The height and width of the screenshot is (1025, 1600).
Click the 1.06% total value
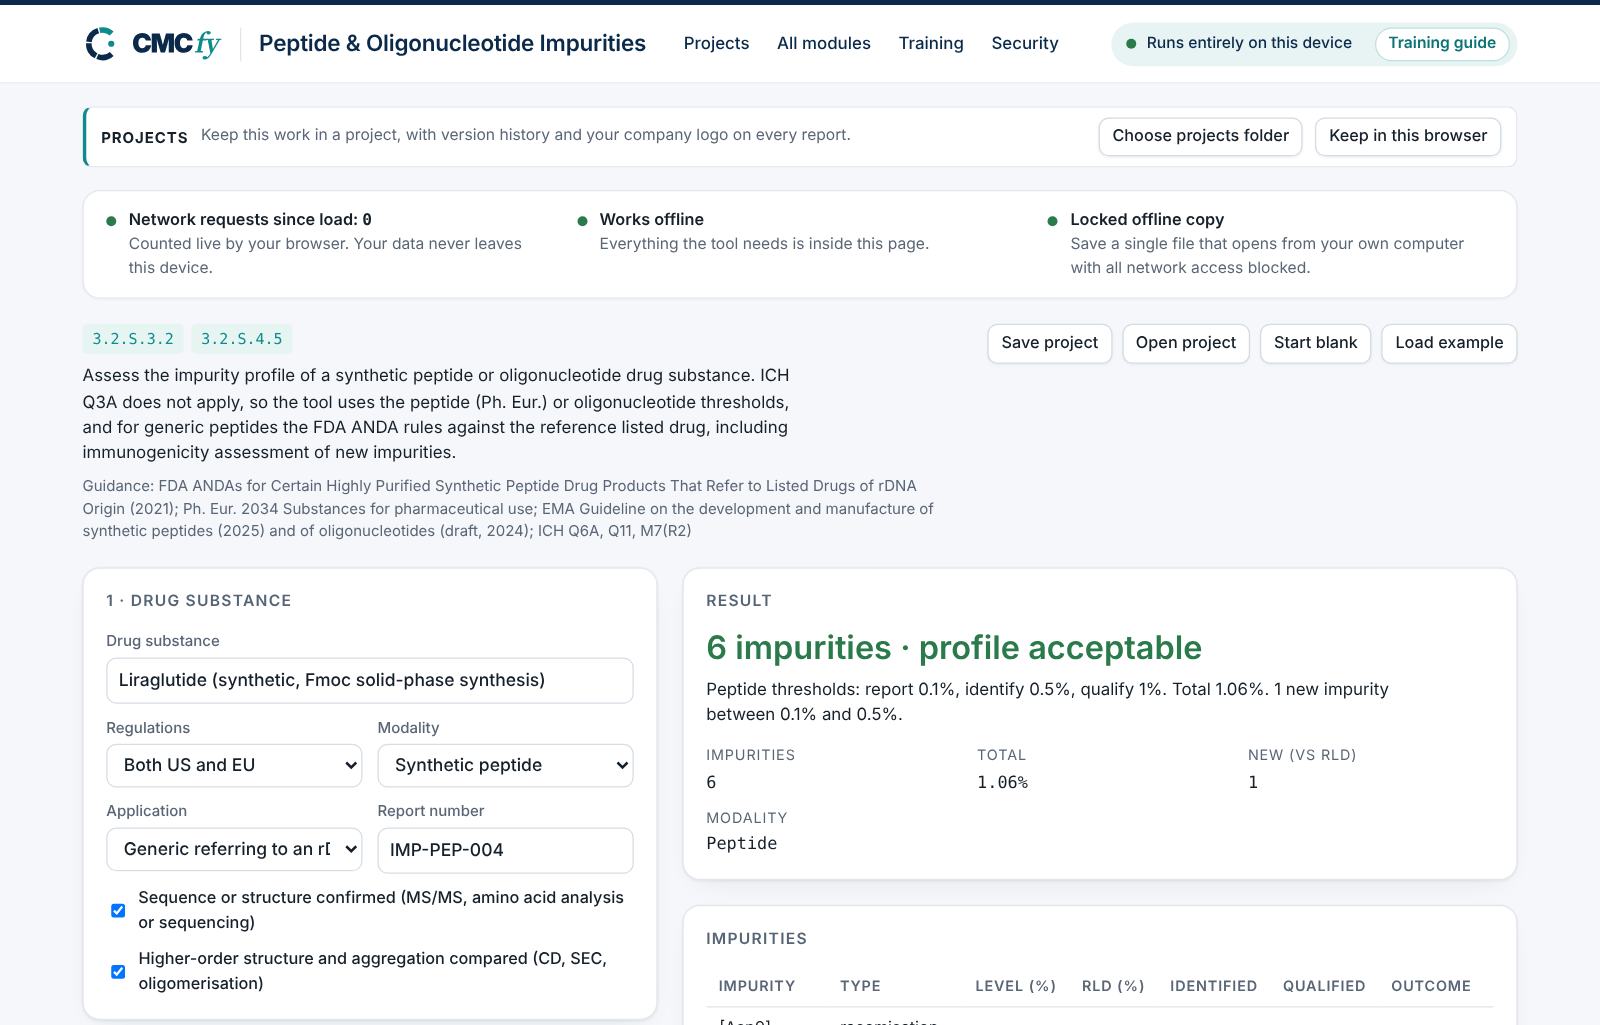pos(1002,783)
